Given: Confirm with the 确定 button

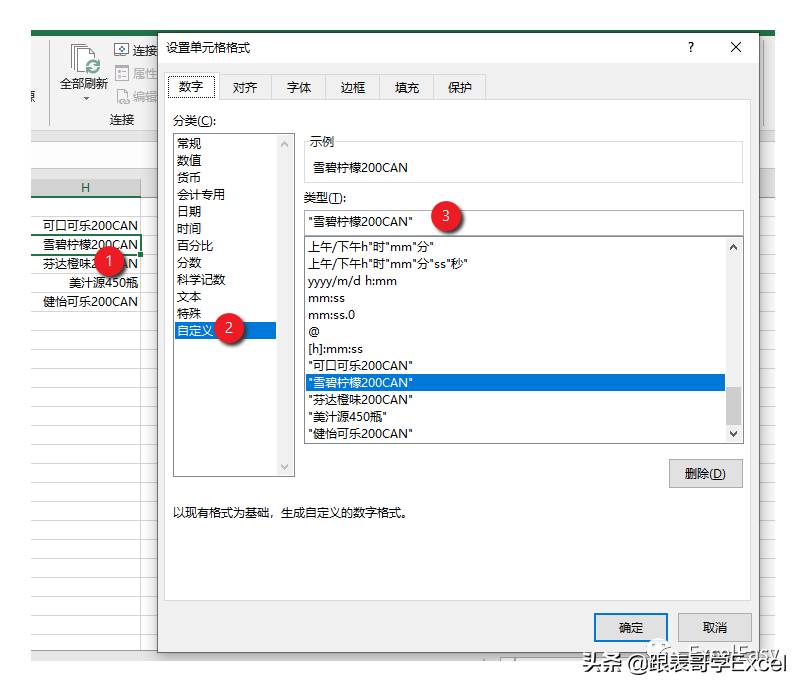Looking at the screenshot, I should click(631, 627).
